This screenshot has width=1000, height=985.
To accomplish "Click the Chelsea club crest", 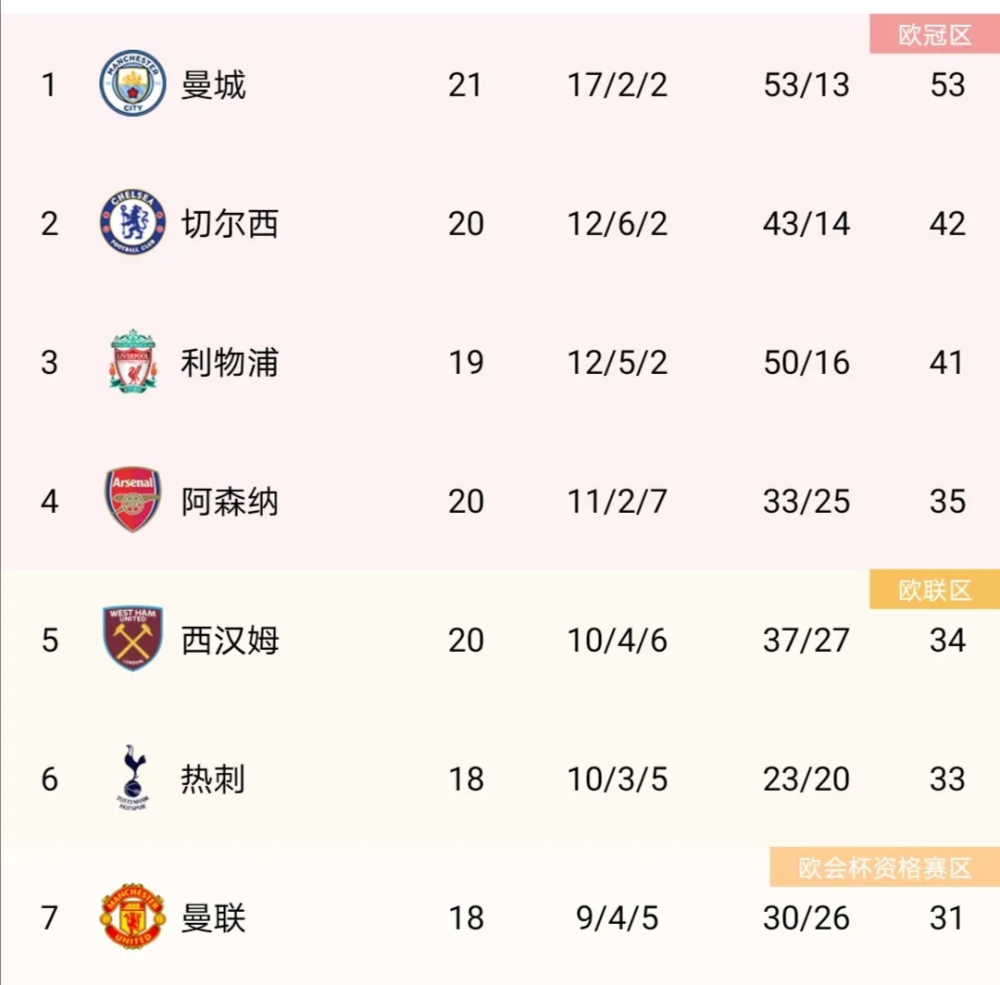I will [133, 222].
